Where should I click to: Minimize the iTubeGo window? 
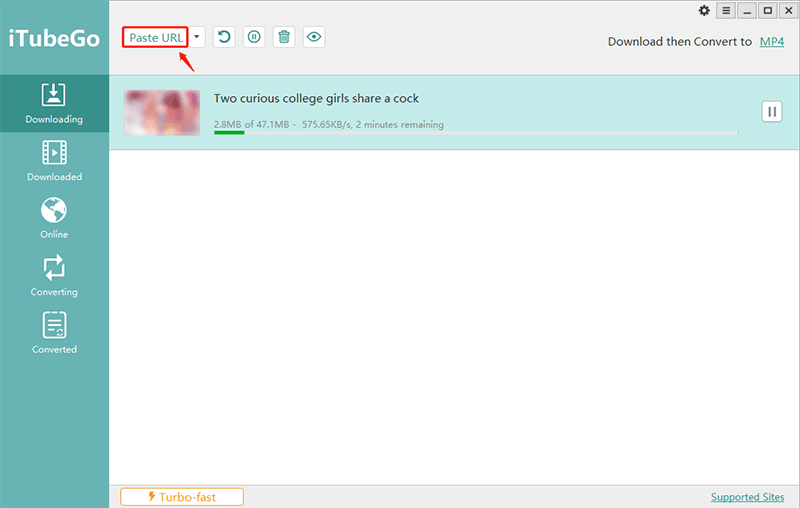747,11
